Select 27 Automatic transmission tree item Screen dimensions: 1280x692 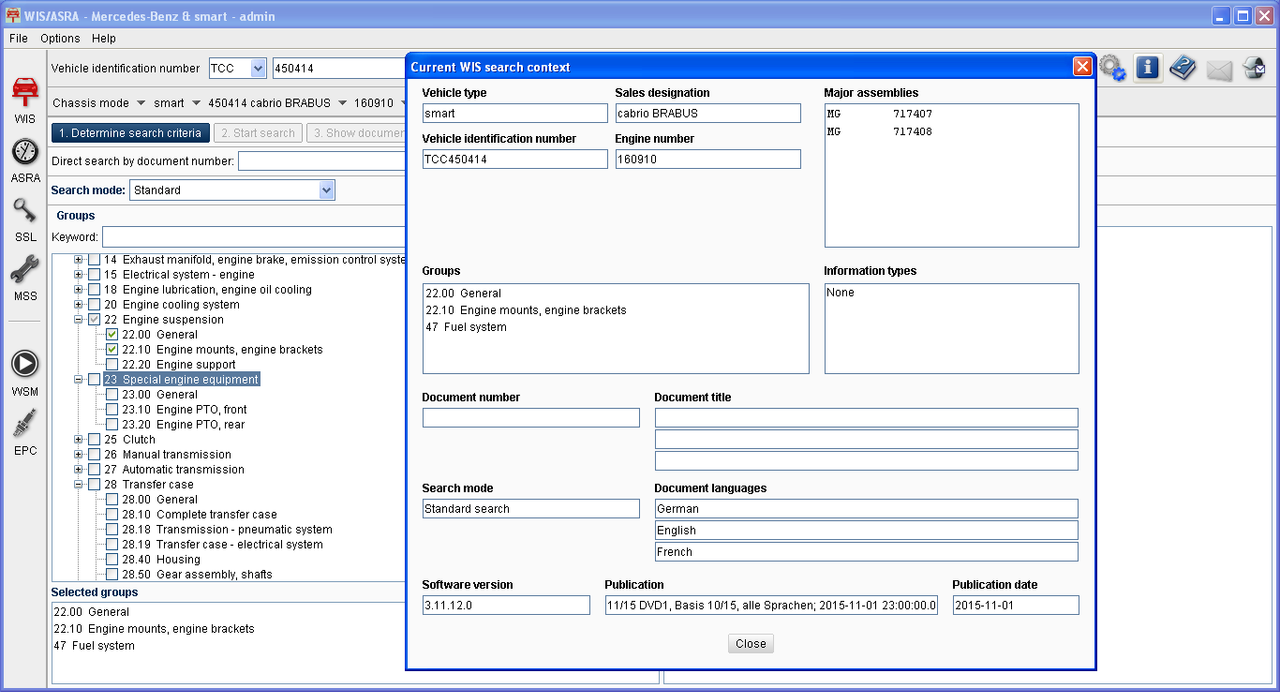pyautogui.click(x=174, y=469)
